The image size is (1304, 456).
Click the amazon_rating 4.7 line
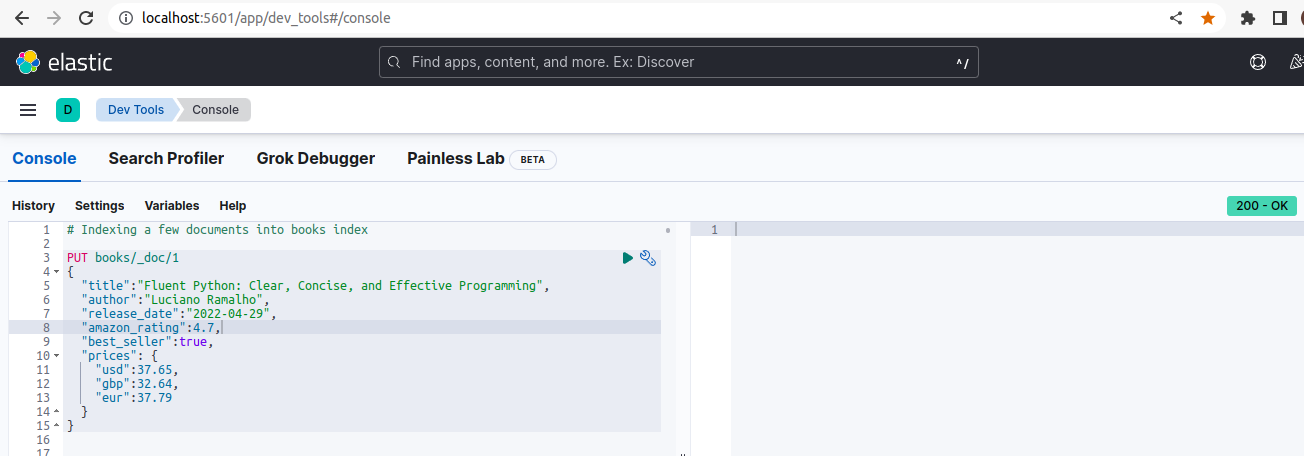coord(151,328)
